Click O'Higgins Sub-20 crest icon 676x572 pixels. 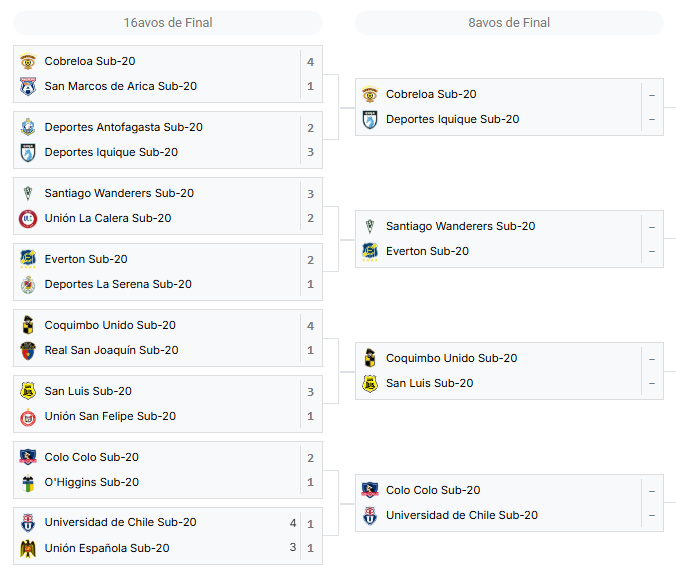tap(28, 482)
